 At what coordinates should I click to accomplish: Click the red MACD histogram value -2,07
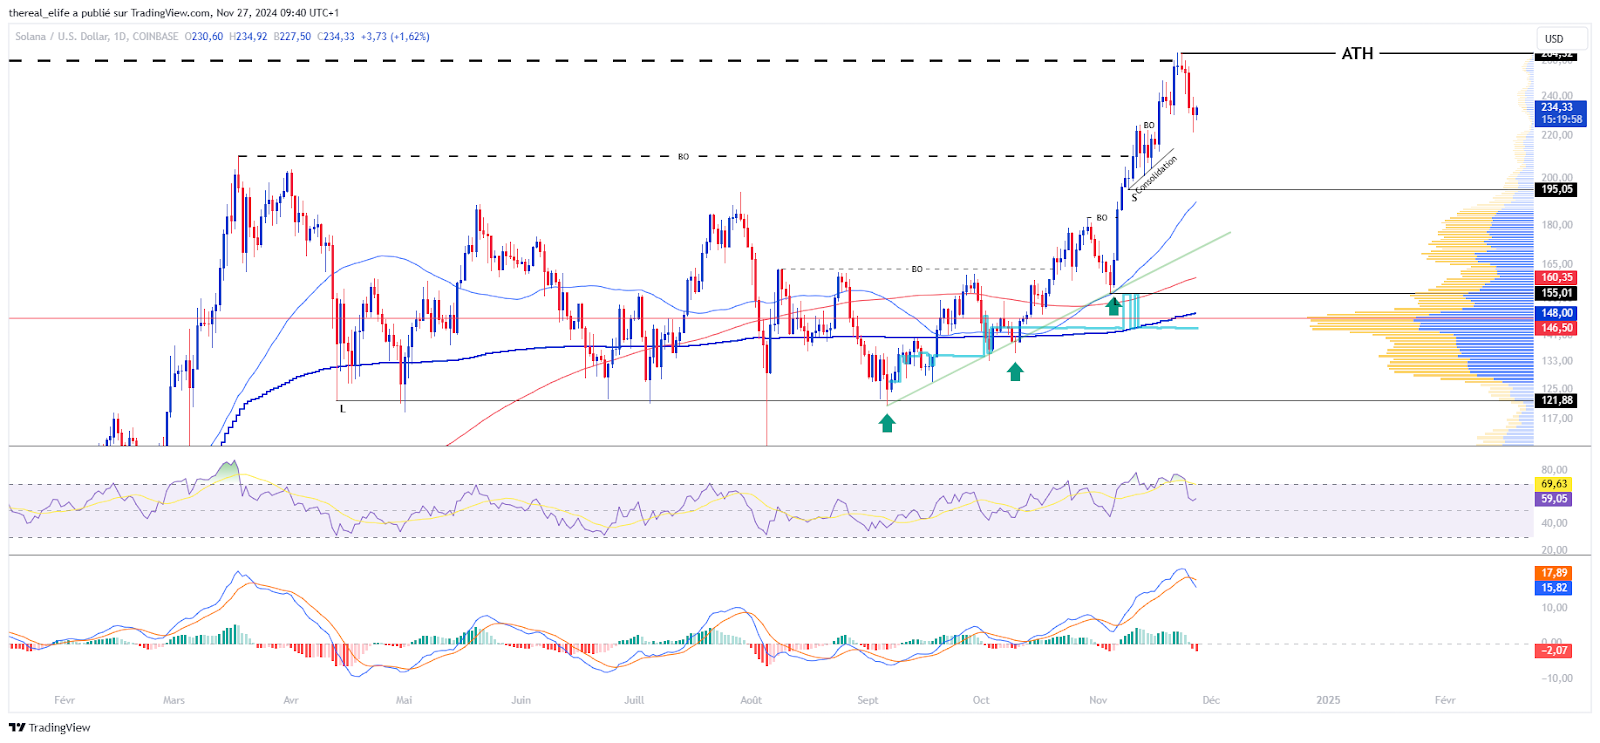tap(1554, 650)
